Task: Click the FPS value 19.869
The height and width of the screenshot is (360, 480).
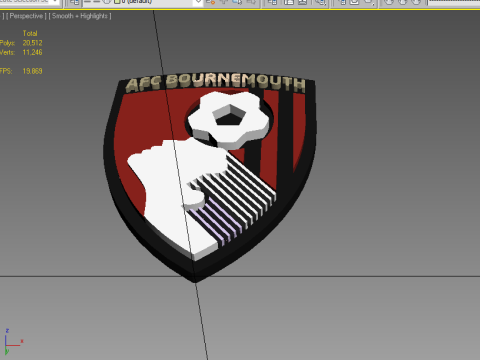Action: [x=32, y=71]
